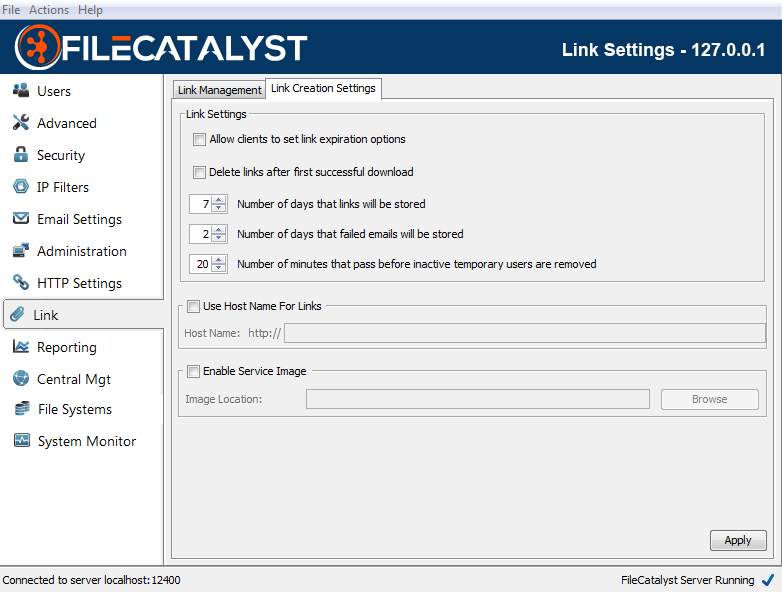Open Reporting label
Screen dimensions: 782x592
pos(67,348)
